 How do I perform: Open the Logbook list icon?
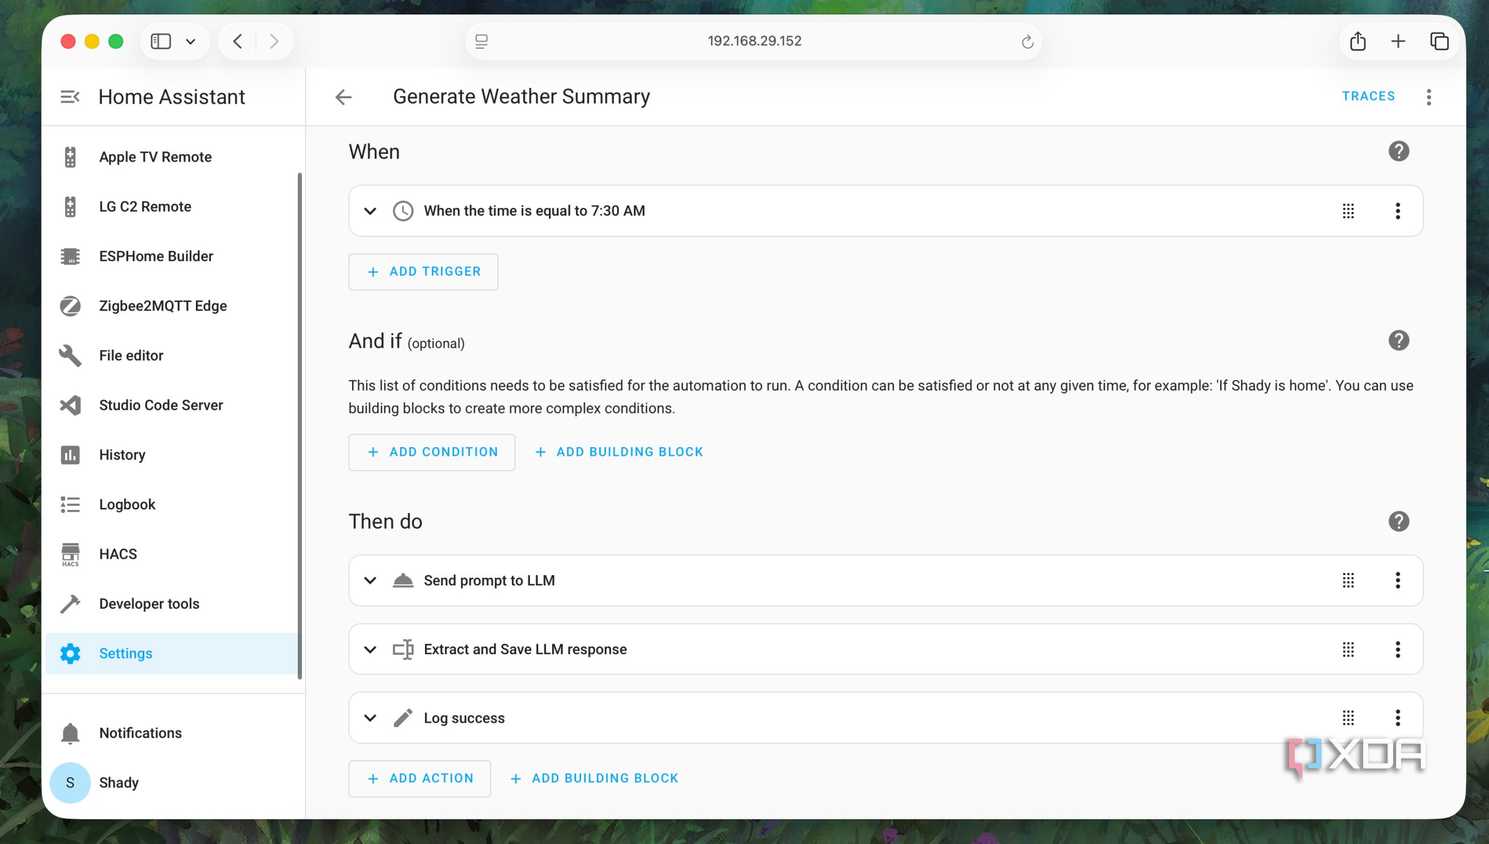(x=70, y=504)
